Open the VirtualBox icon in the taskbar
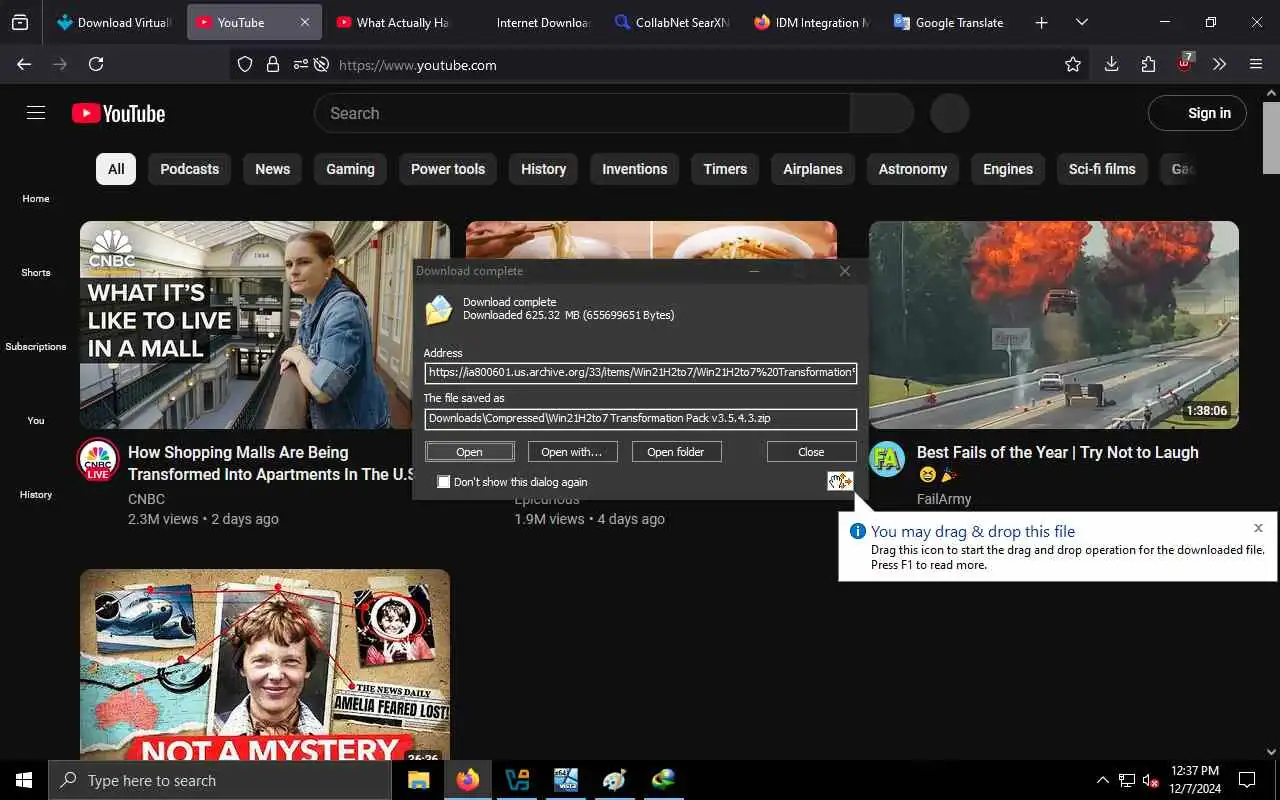Image resolution: width=1280 pixels, height=800 pixels. [517, 780]
